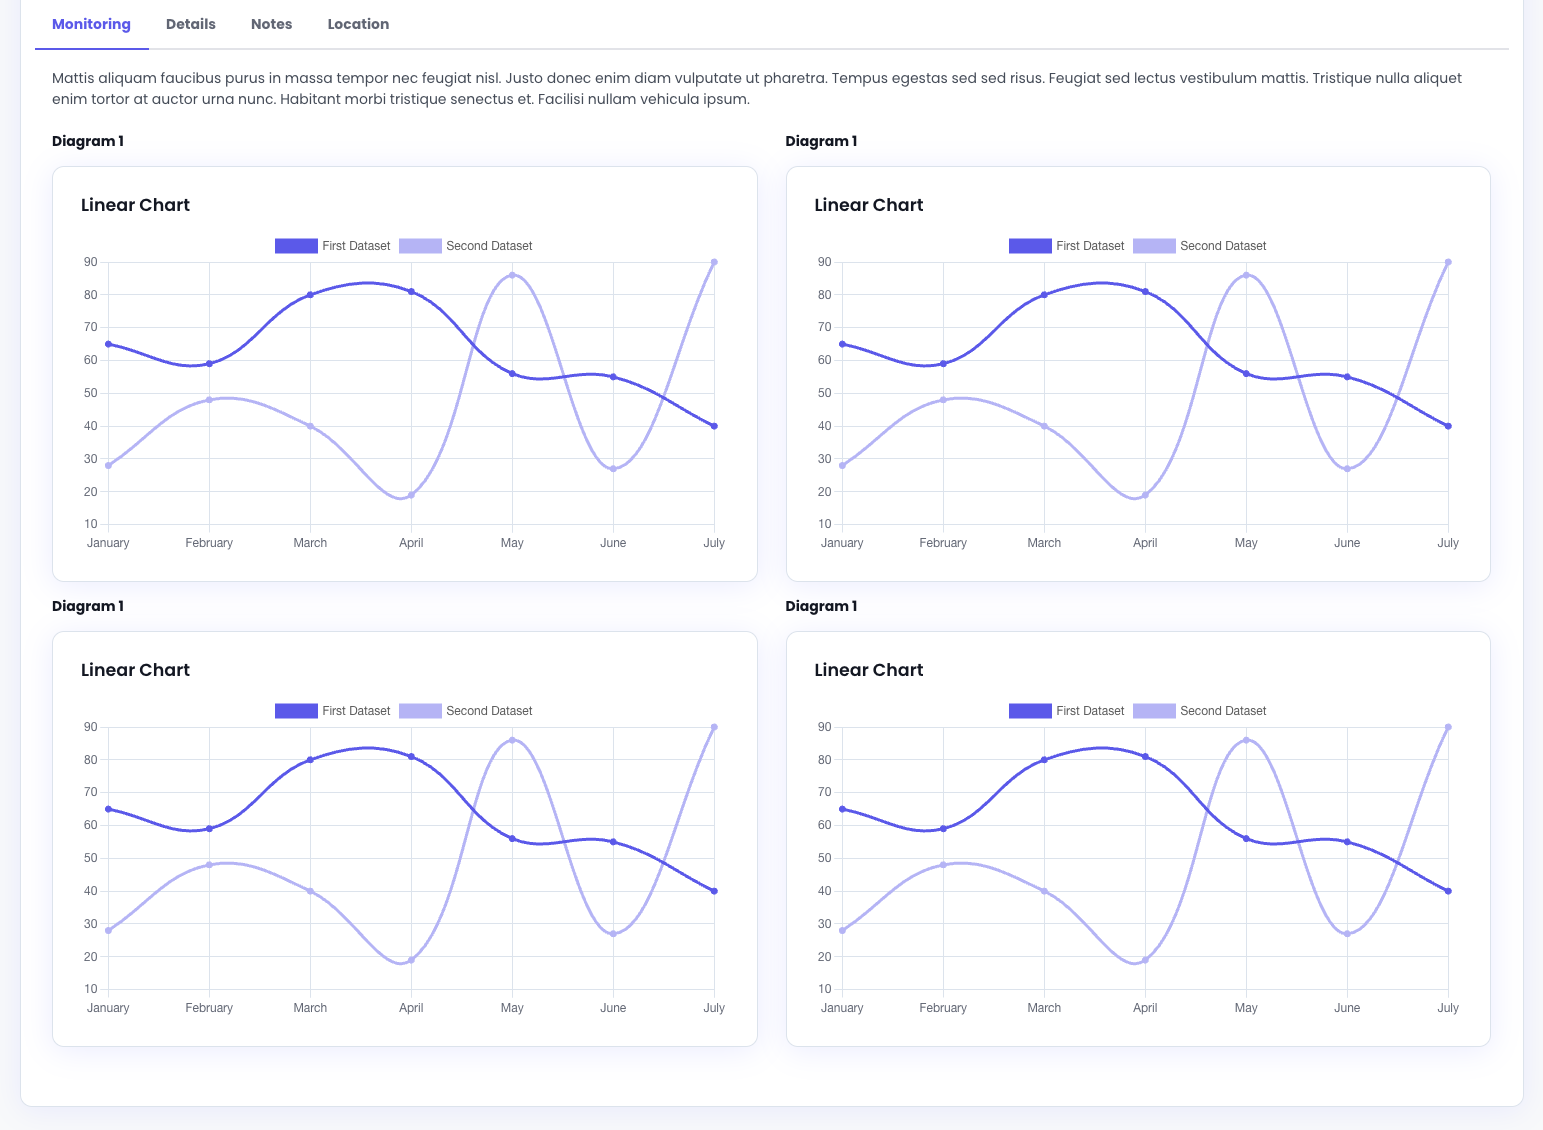Click the 'May' axis label in bottom-right chart
The width and height of the screenshot is (1543, 1130).
click(1246, 1008)
